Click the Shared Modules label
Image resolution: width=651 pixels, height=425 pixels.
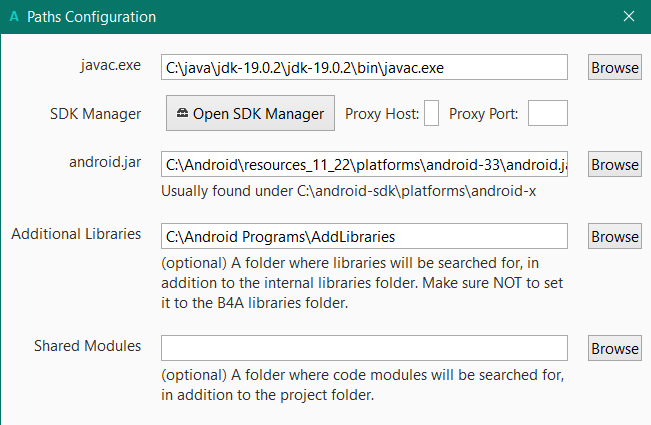click(87, 346)
